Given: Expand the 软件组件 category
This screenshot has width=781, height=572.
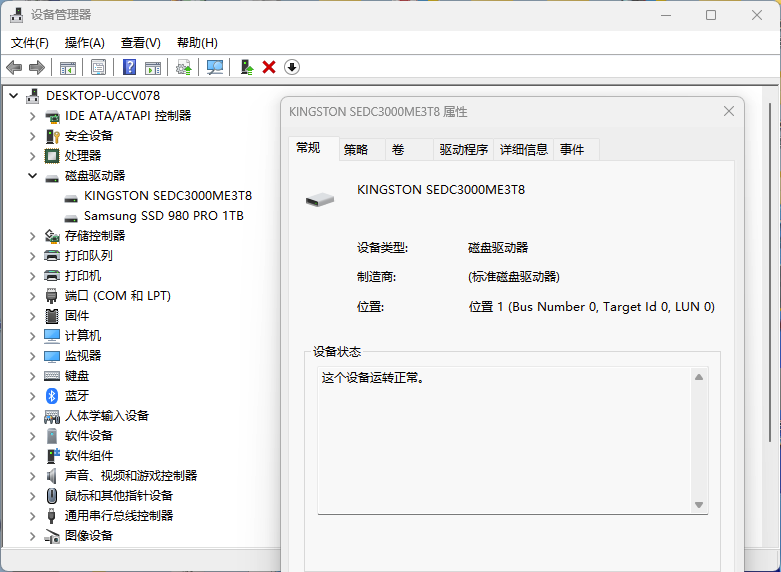Looking at the screenshot, I should coord(32,456).
